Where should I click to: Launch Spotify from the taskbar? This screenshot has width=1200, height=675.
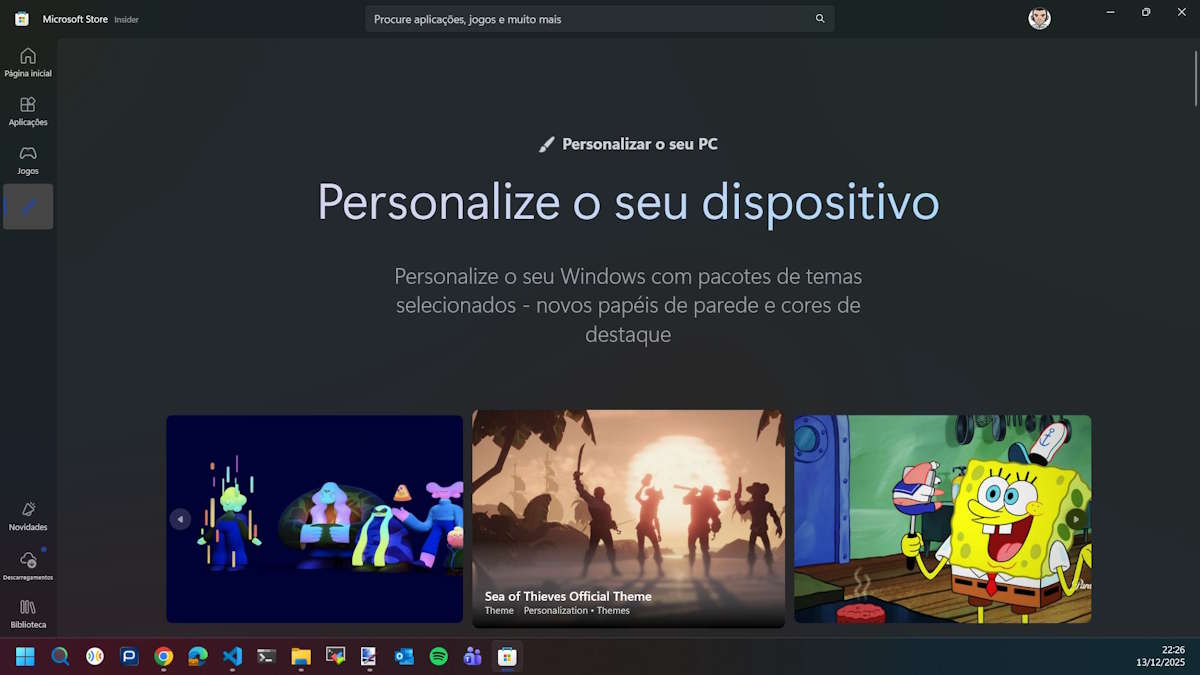(x=438, y=657)
